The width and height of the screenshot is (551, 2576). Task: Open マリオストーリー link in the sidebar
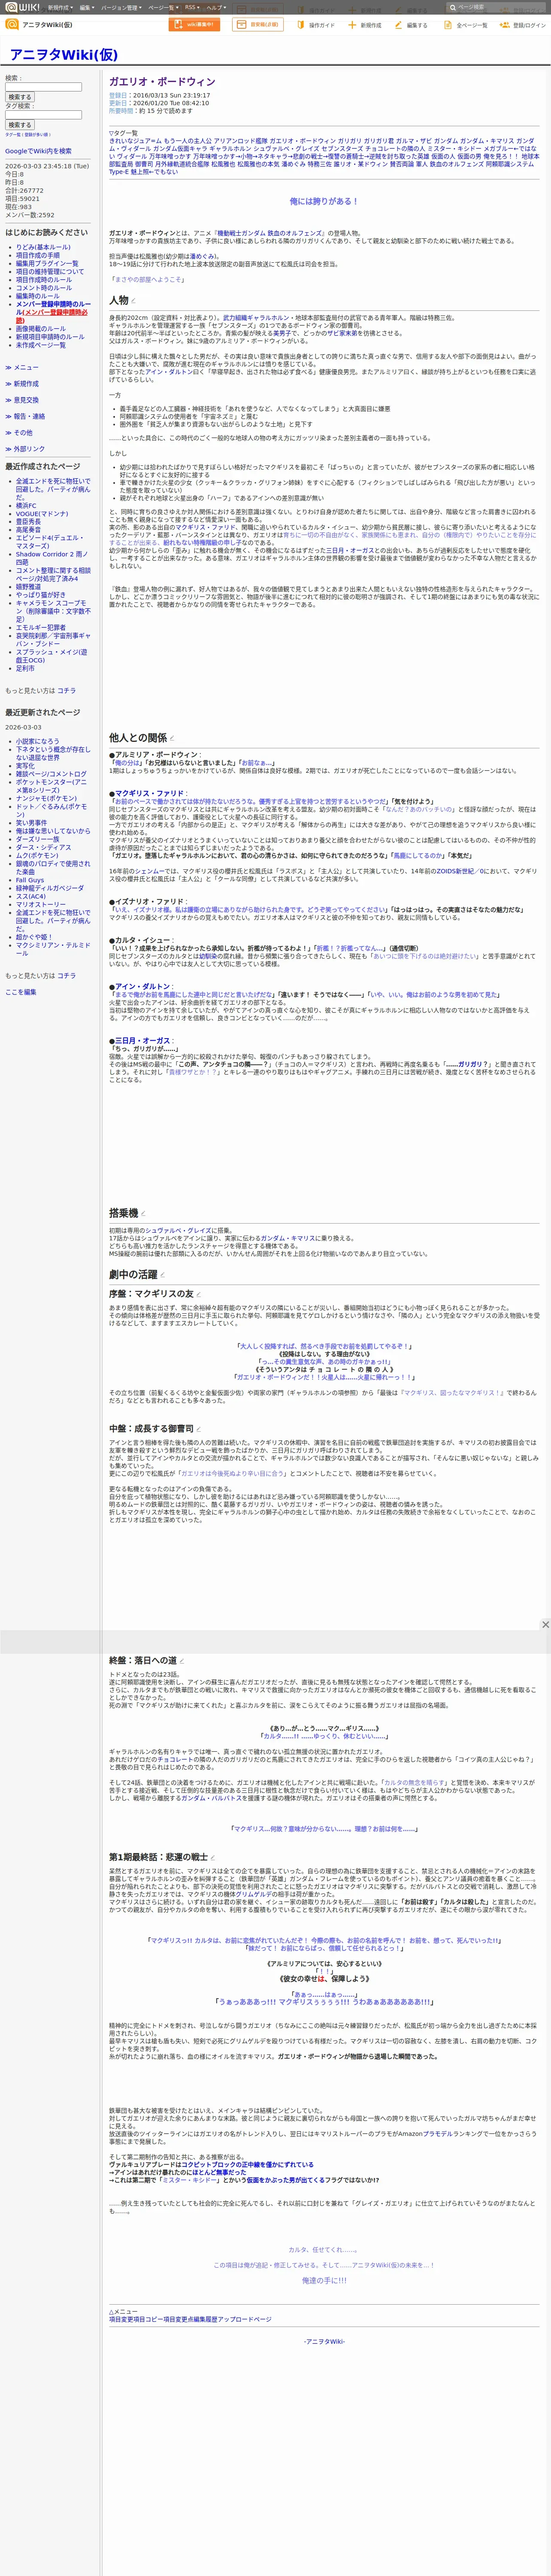coord(41,904)
